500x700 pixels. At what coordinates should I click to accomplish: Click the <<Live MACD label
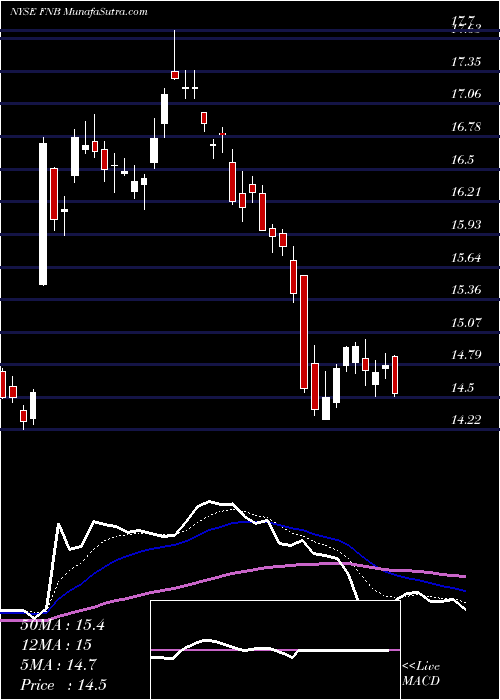pos(421,674)
